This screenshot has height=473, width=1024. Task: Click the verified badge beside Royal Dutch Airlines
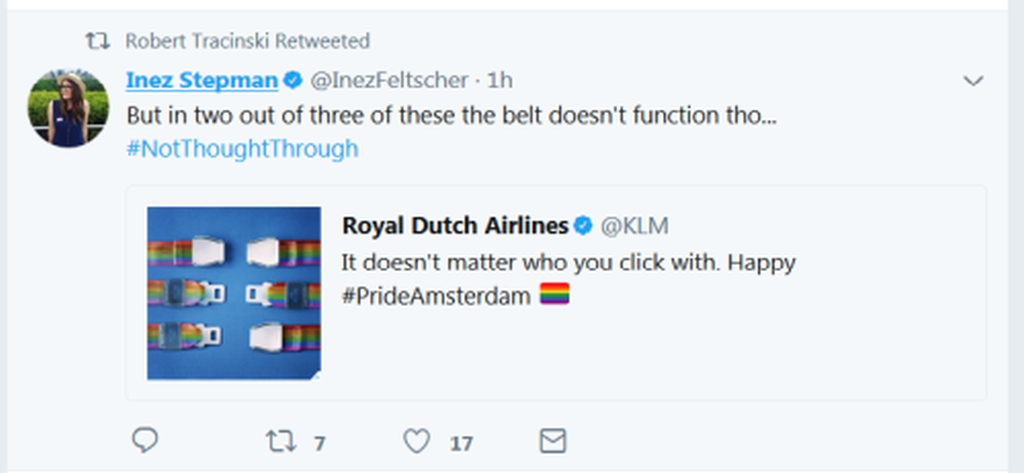tap(582, 226)
